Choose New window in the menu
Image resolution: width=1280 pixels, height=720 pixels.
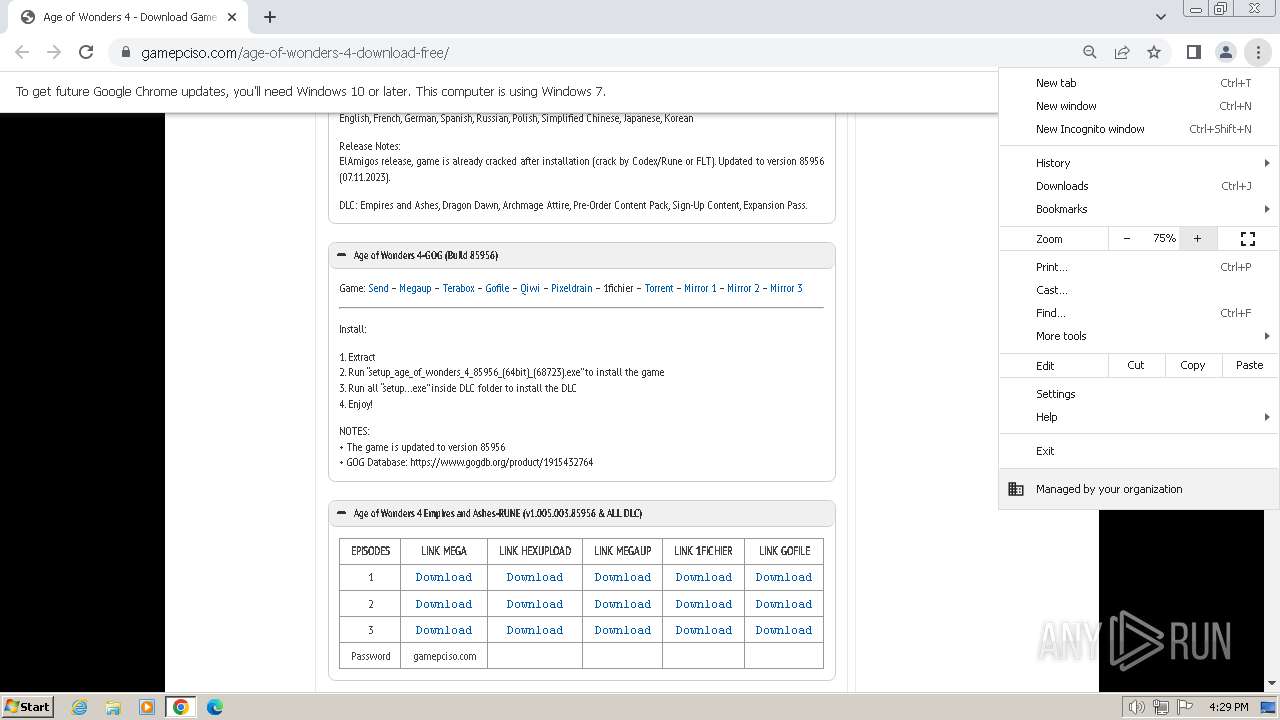[1139, 106]
